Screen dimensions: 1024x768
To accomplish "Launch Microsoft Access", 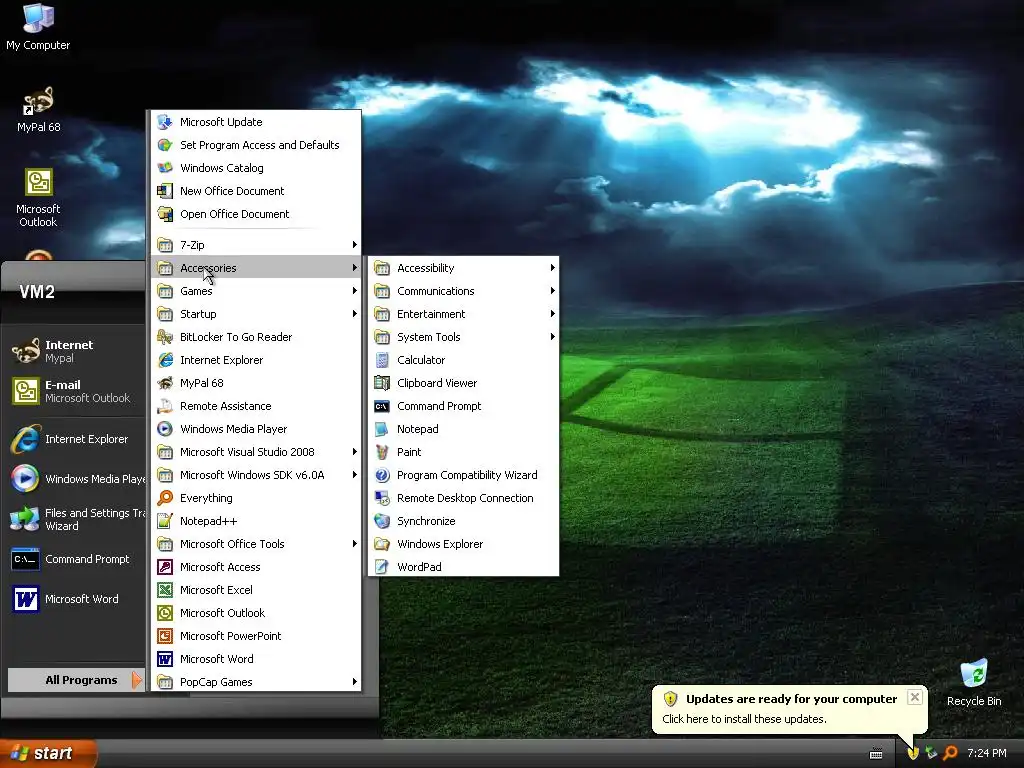I will 256,568.
